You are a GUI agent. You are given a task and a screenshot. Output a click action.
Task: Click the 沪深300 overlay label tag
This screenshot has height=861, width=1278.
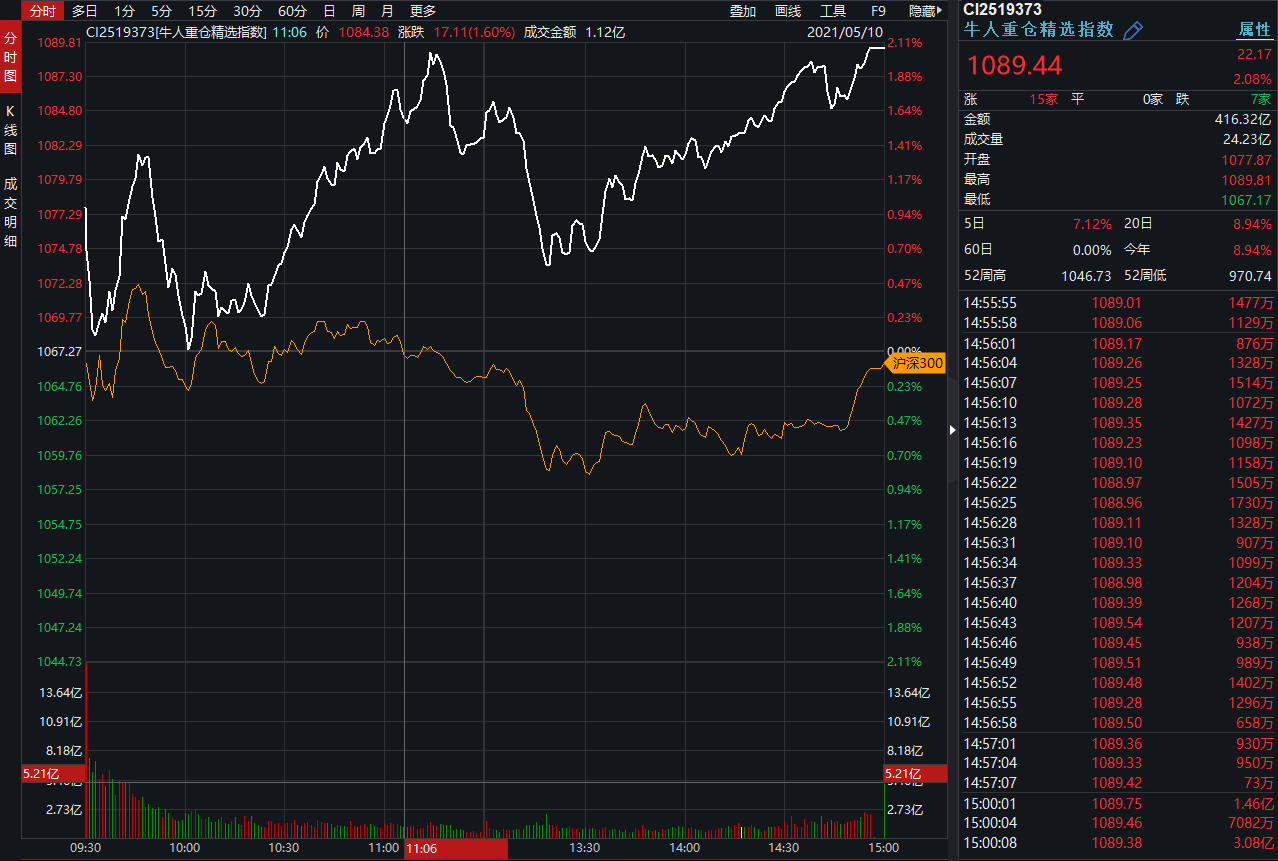(x=916, y=364)
